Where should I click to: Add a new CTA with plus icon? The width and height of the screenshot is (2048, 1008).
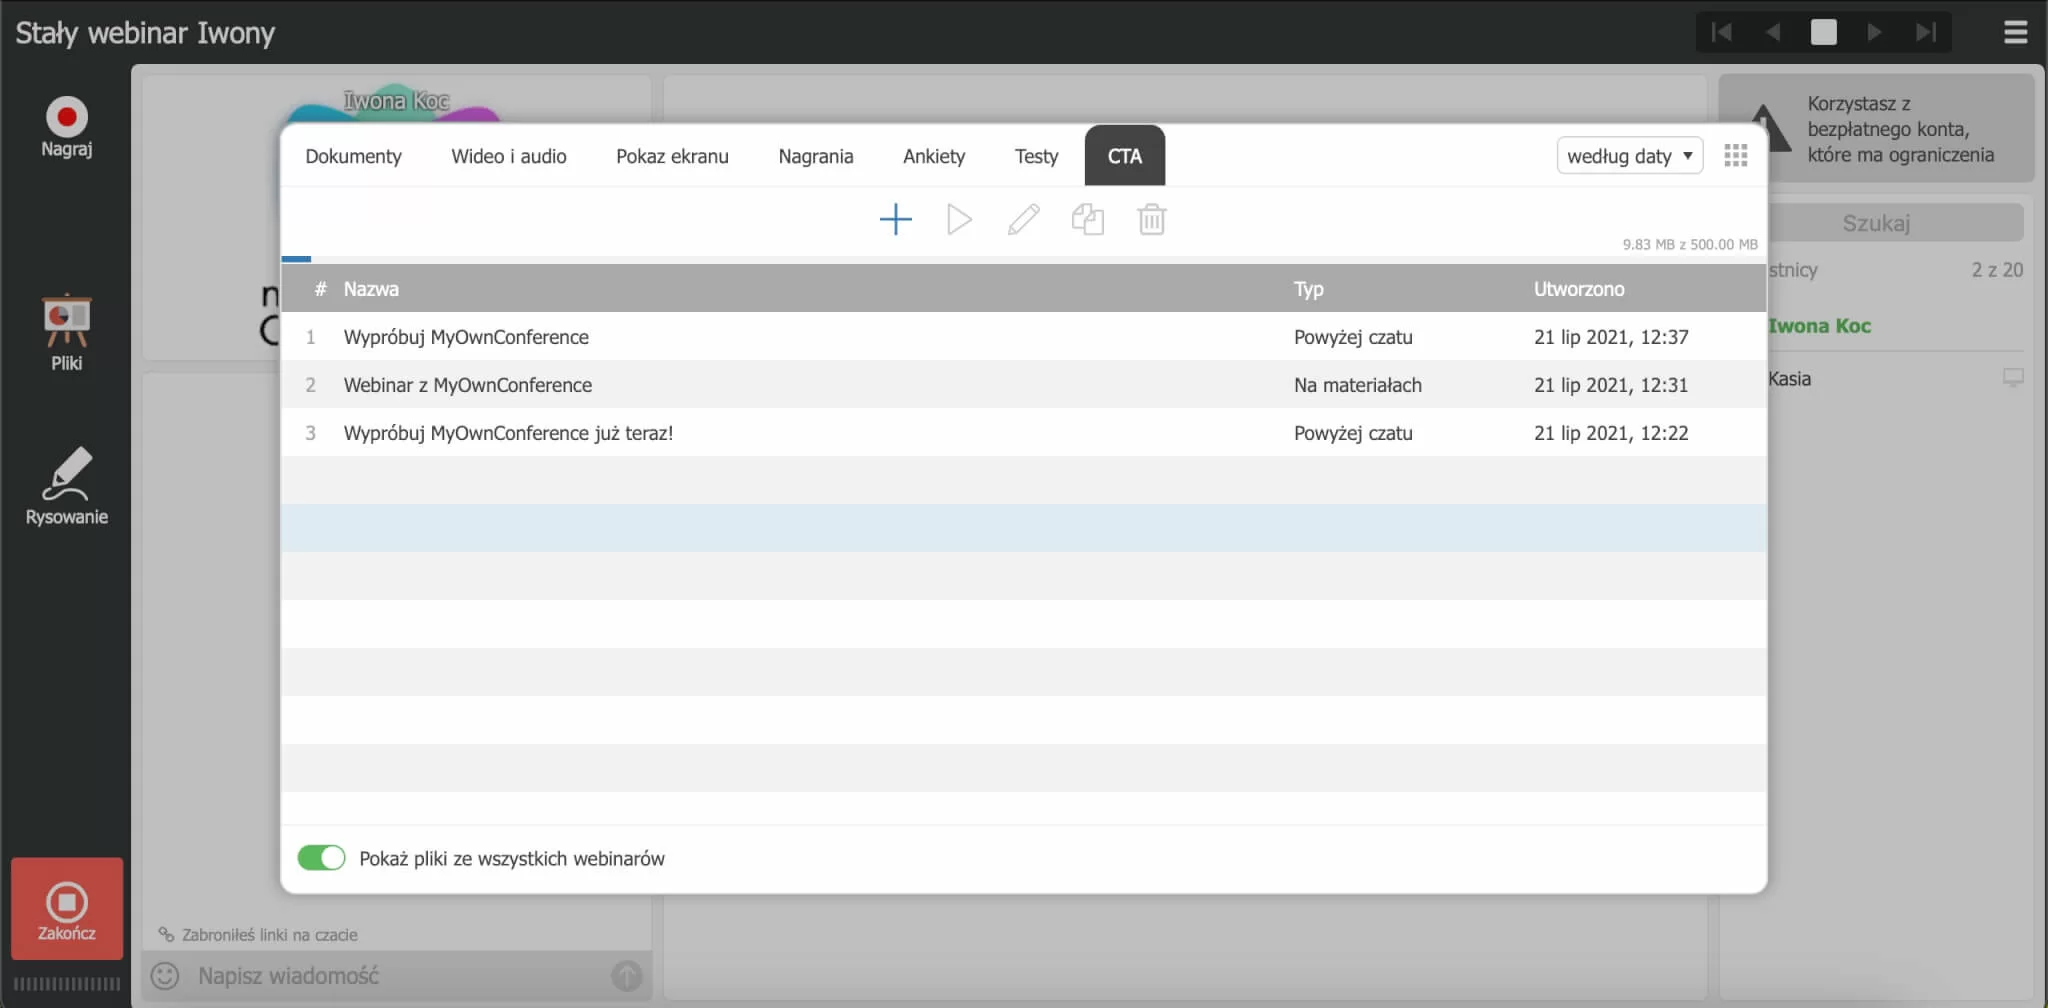[895, 219]
